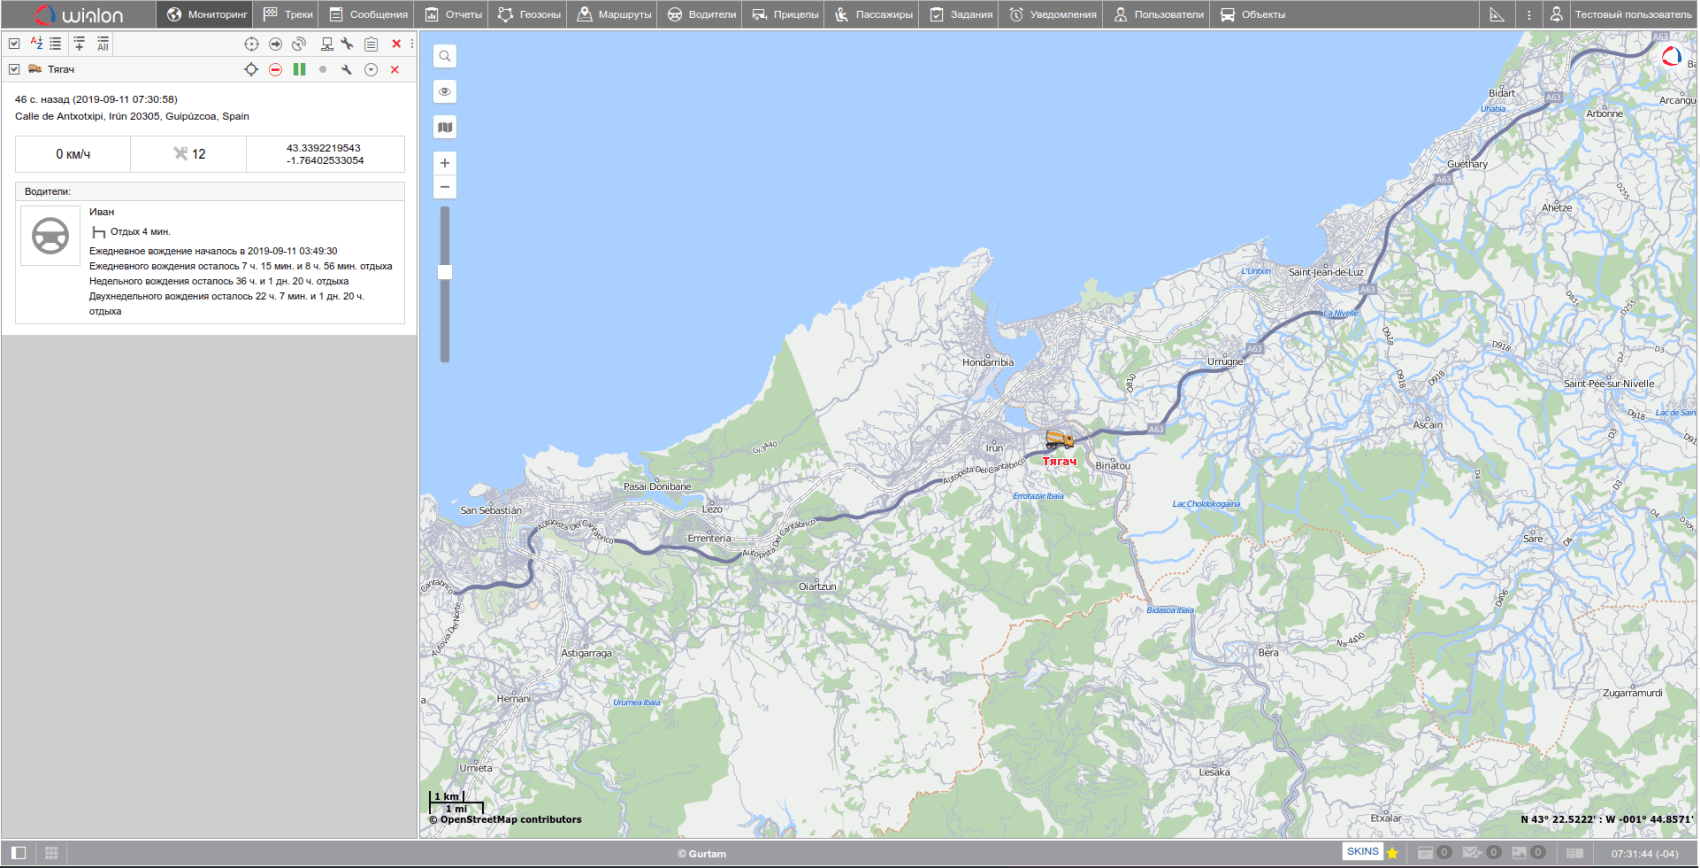Expand the three-dot menu in top bar

tap(1528, 15)
